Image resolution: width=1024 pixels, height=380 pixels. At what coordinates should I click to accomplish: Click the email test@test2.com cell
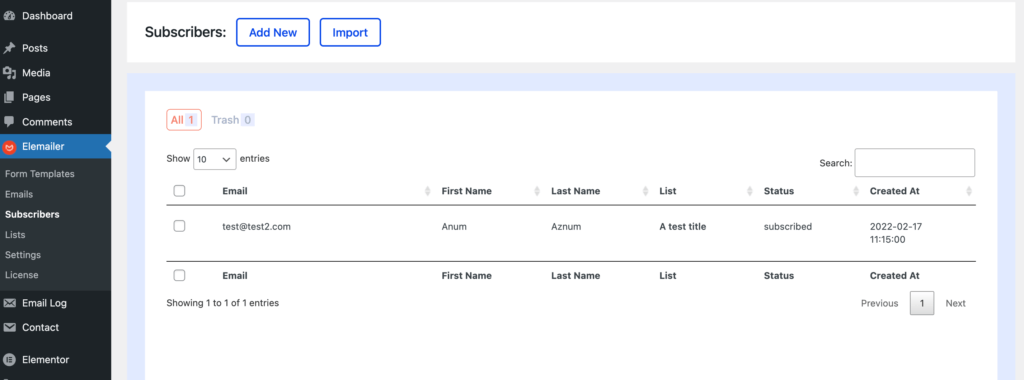click(x=257, y=227)
